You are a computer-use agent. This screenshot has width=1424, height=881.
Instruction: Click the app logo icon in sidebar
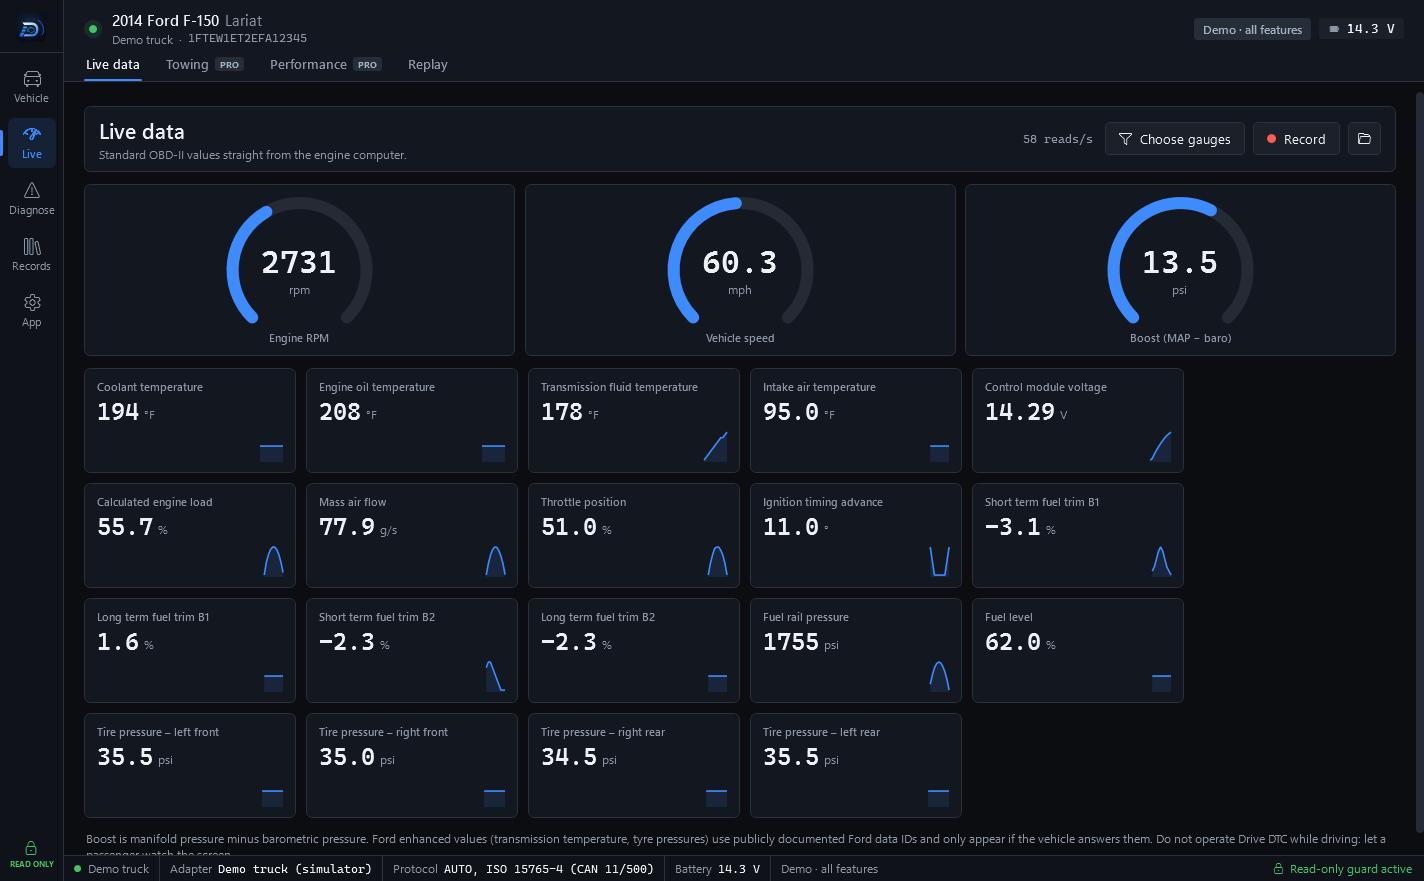point(31,29)
